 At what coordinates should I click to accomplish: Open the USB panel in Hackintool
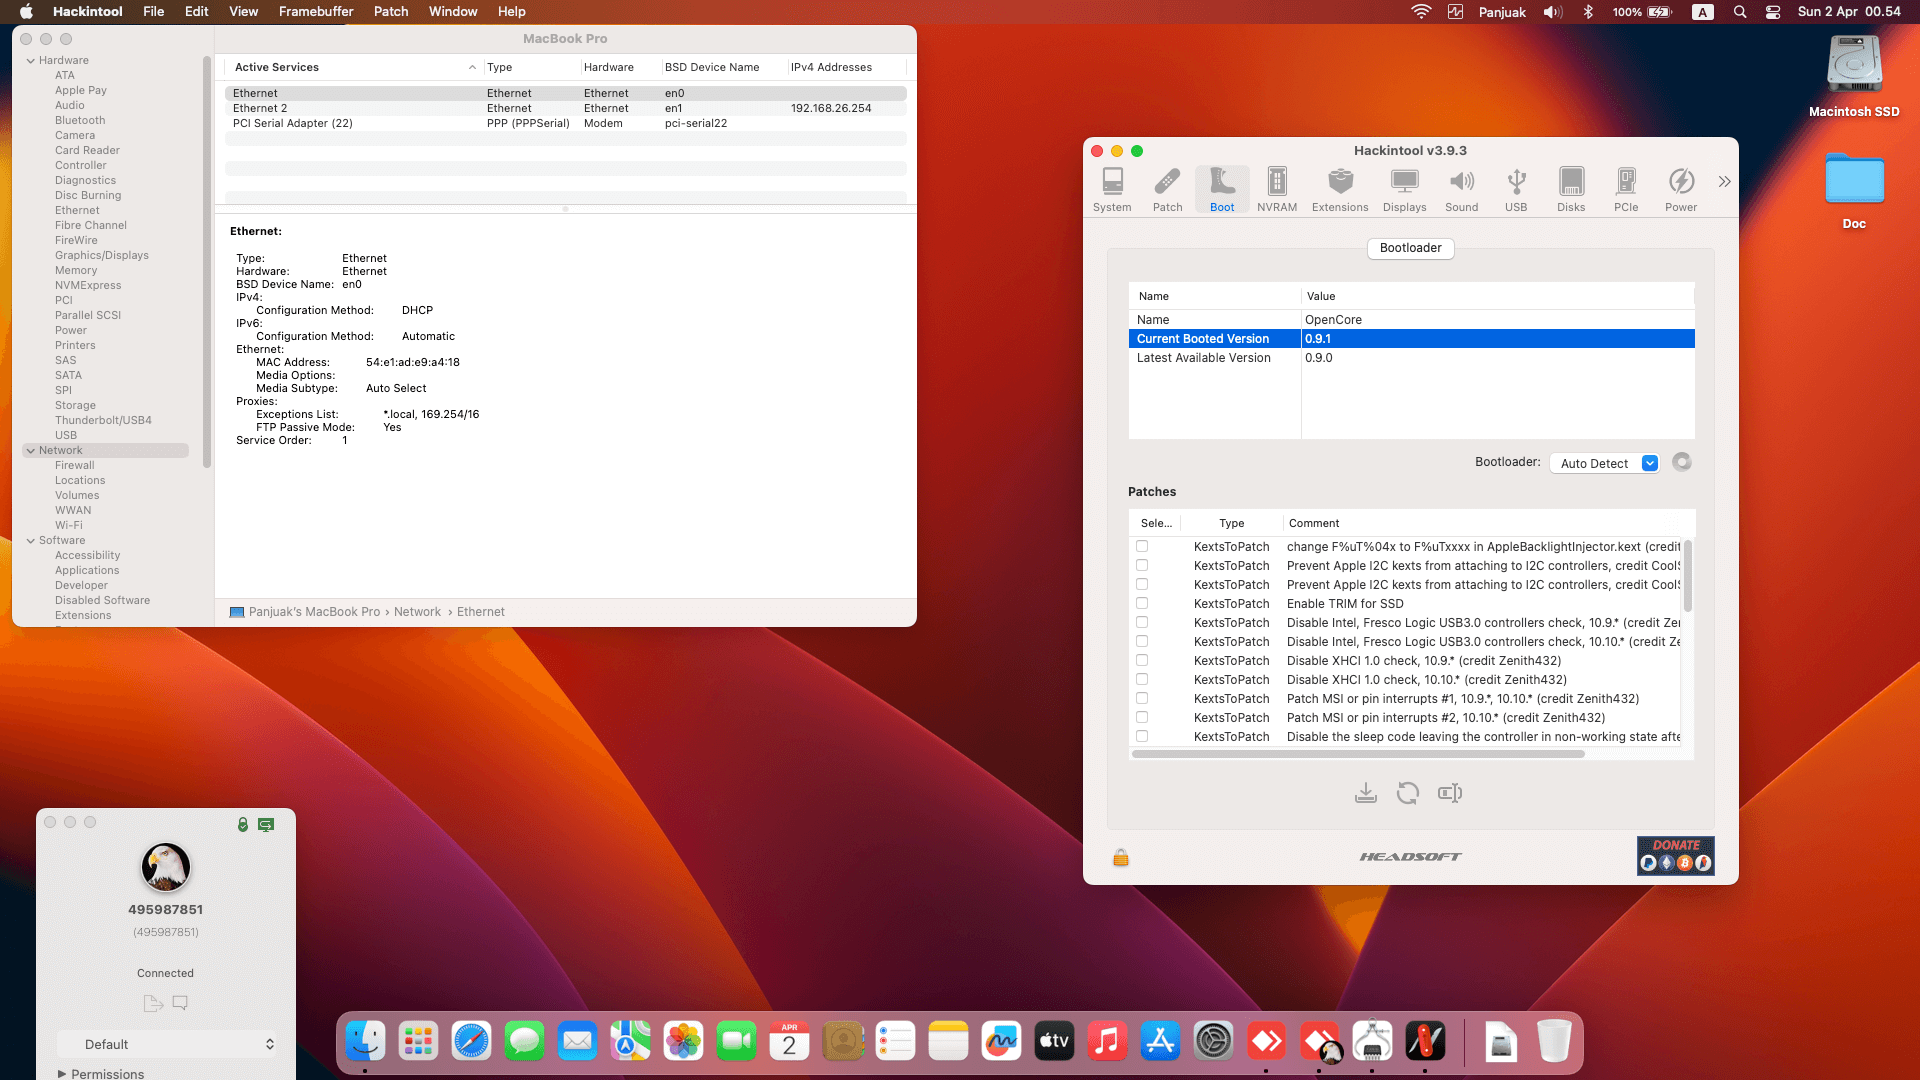point(1516,188)
